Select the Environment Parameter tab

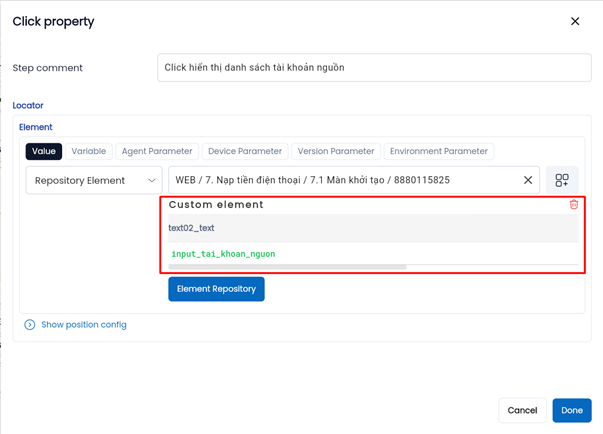click(439, 151)
